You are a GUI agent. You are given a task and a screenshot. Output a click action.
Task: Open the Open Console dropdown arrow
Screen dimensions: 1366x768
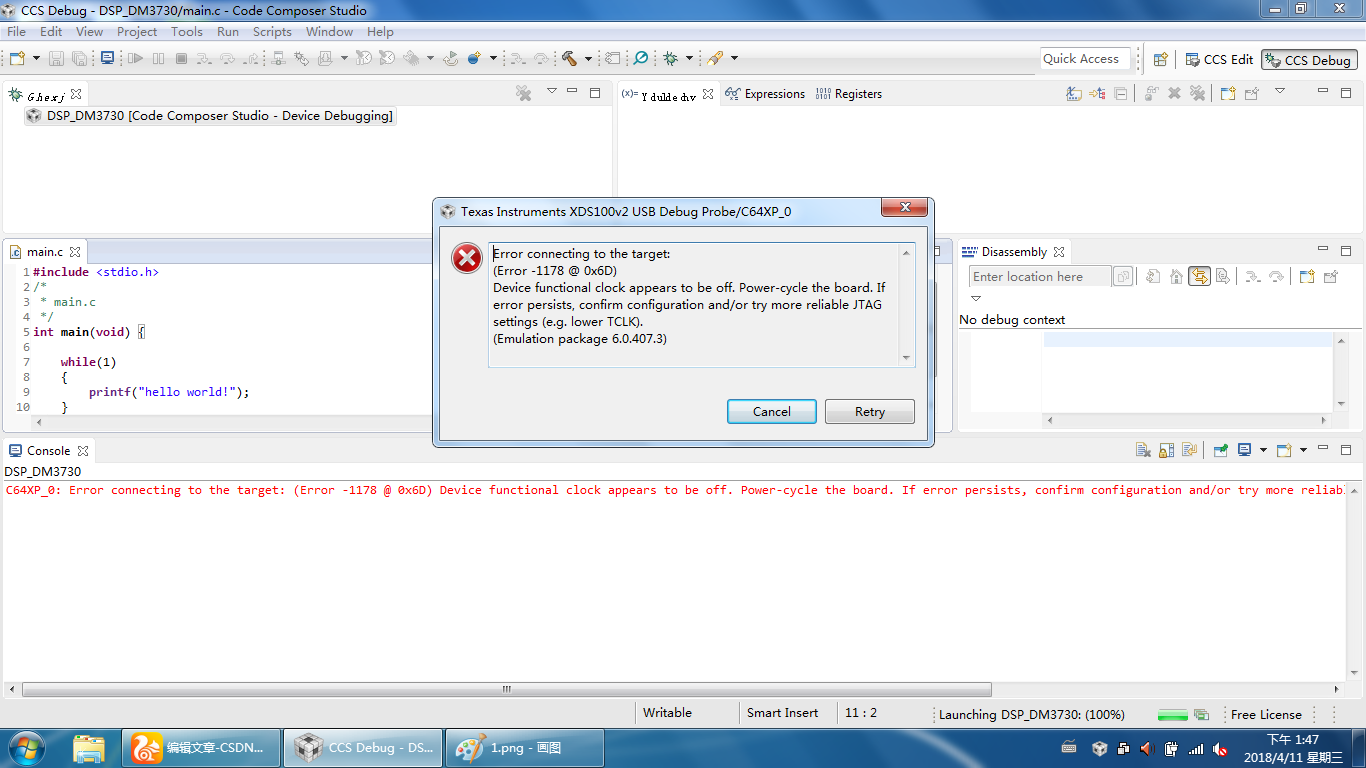click(1303, 451)
